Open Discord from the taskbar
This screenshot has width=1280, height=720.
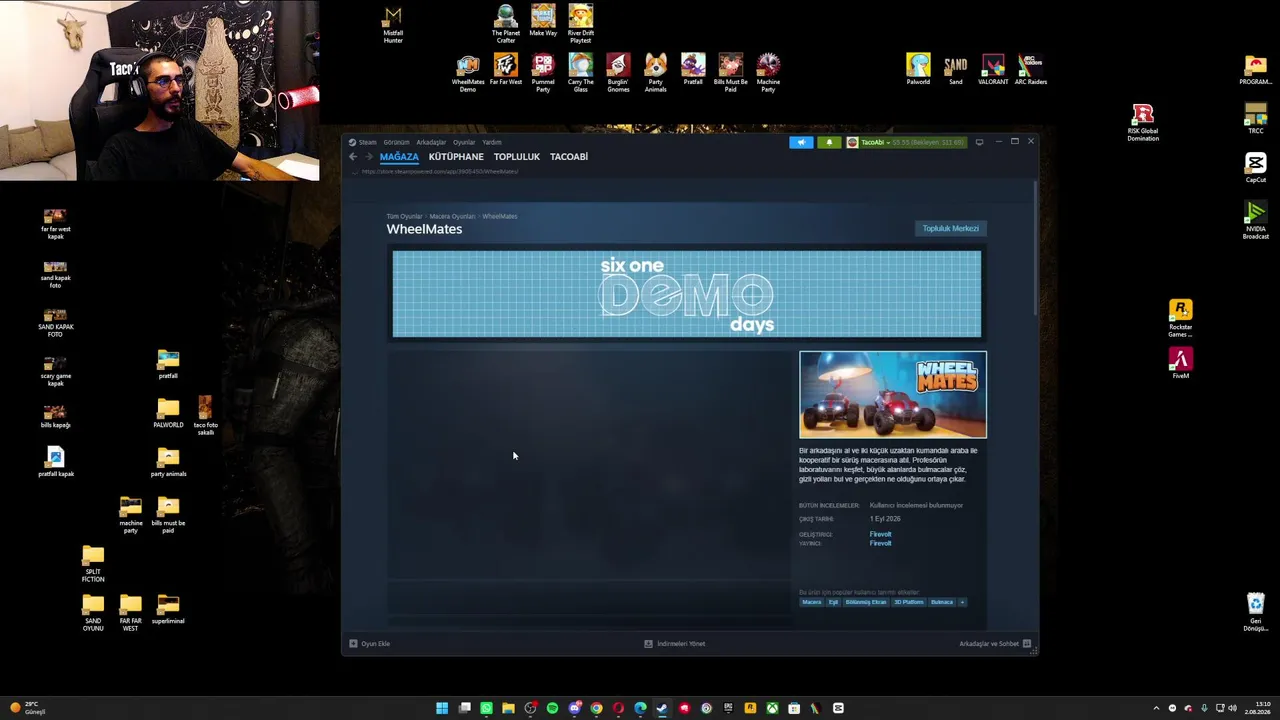point(574,708)
